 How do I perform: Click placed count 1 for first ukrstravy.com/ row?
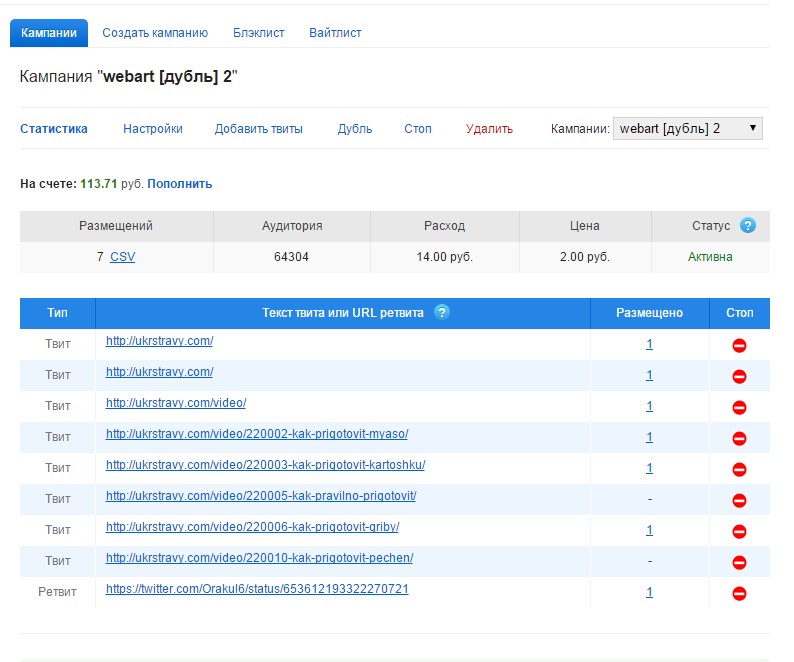click(649, 344)
